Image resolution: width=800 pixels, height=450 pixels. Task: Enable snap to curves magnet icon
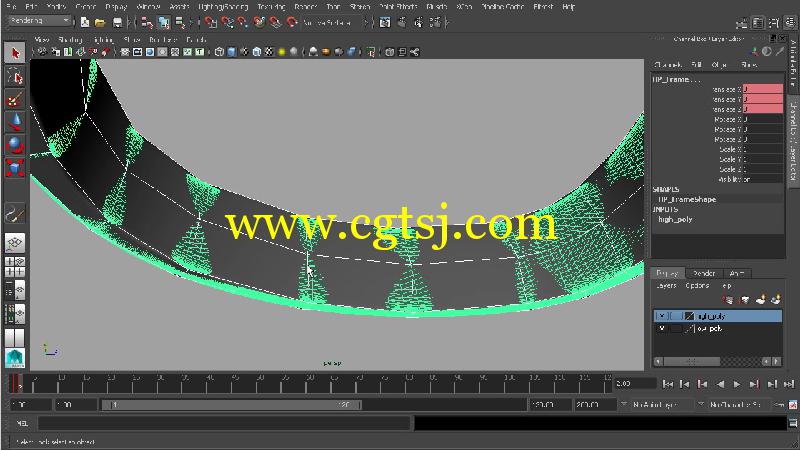tap(227, 22)
